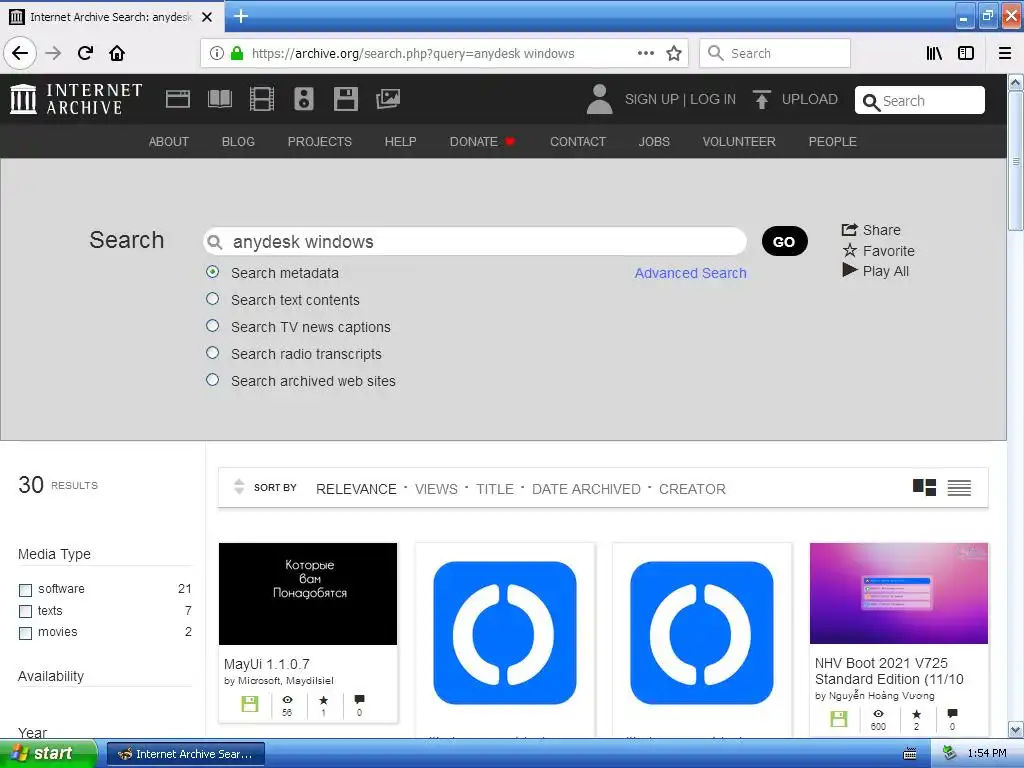Click the Share icon link
The height and width of the screenshot is (768, 1024).
point(871,230)
